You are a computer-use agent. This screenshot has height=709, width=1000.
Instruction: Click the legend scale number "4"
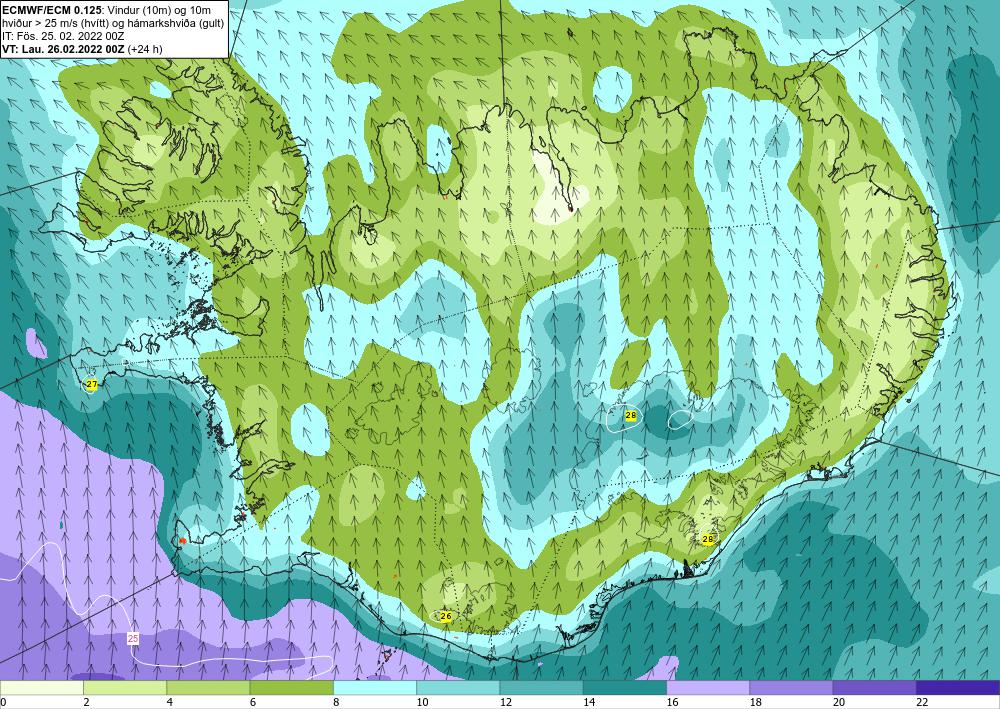[x=169, y=702]
